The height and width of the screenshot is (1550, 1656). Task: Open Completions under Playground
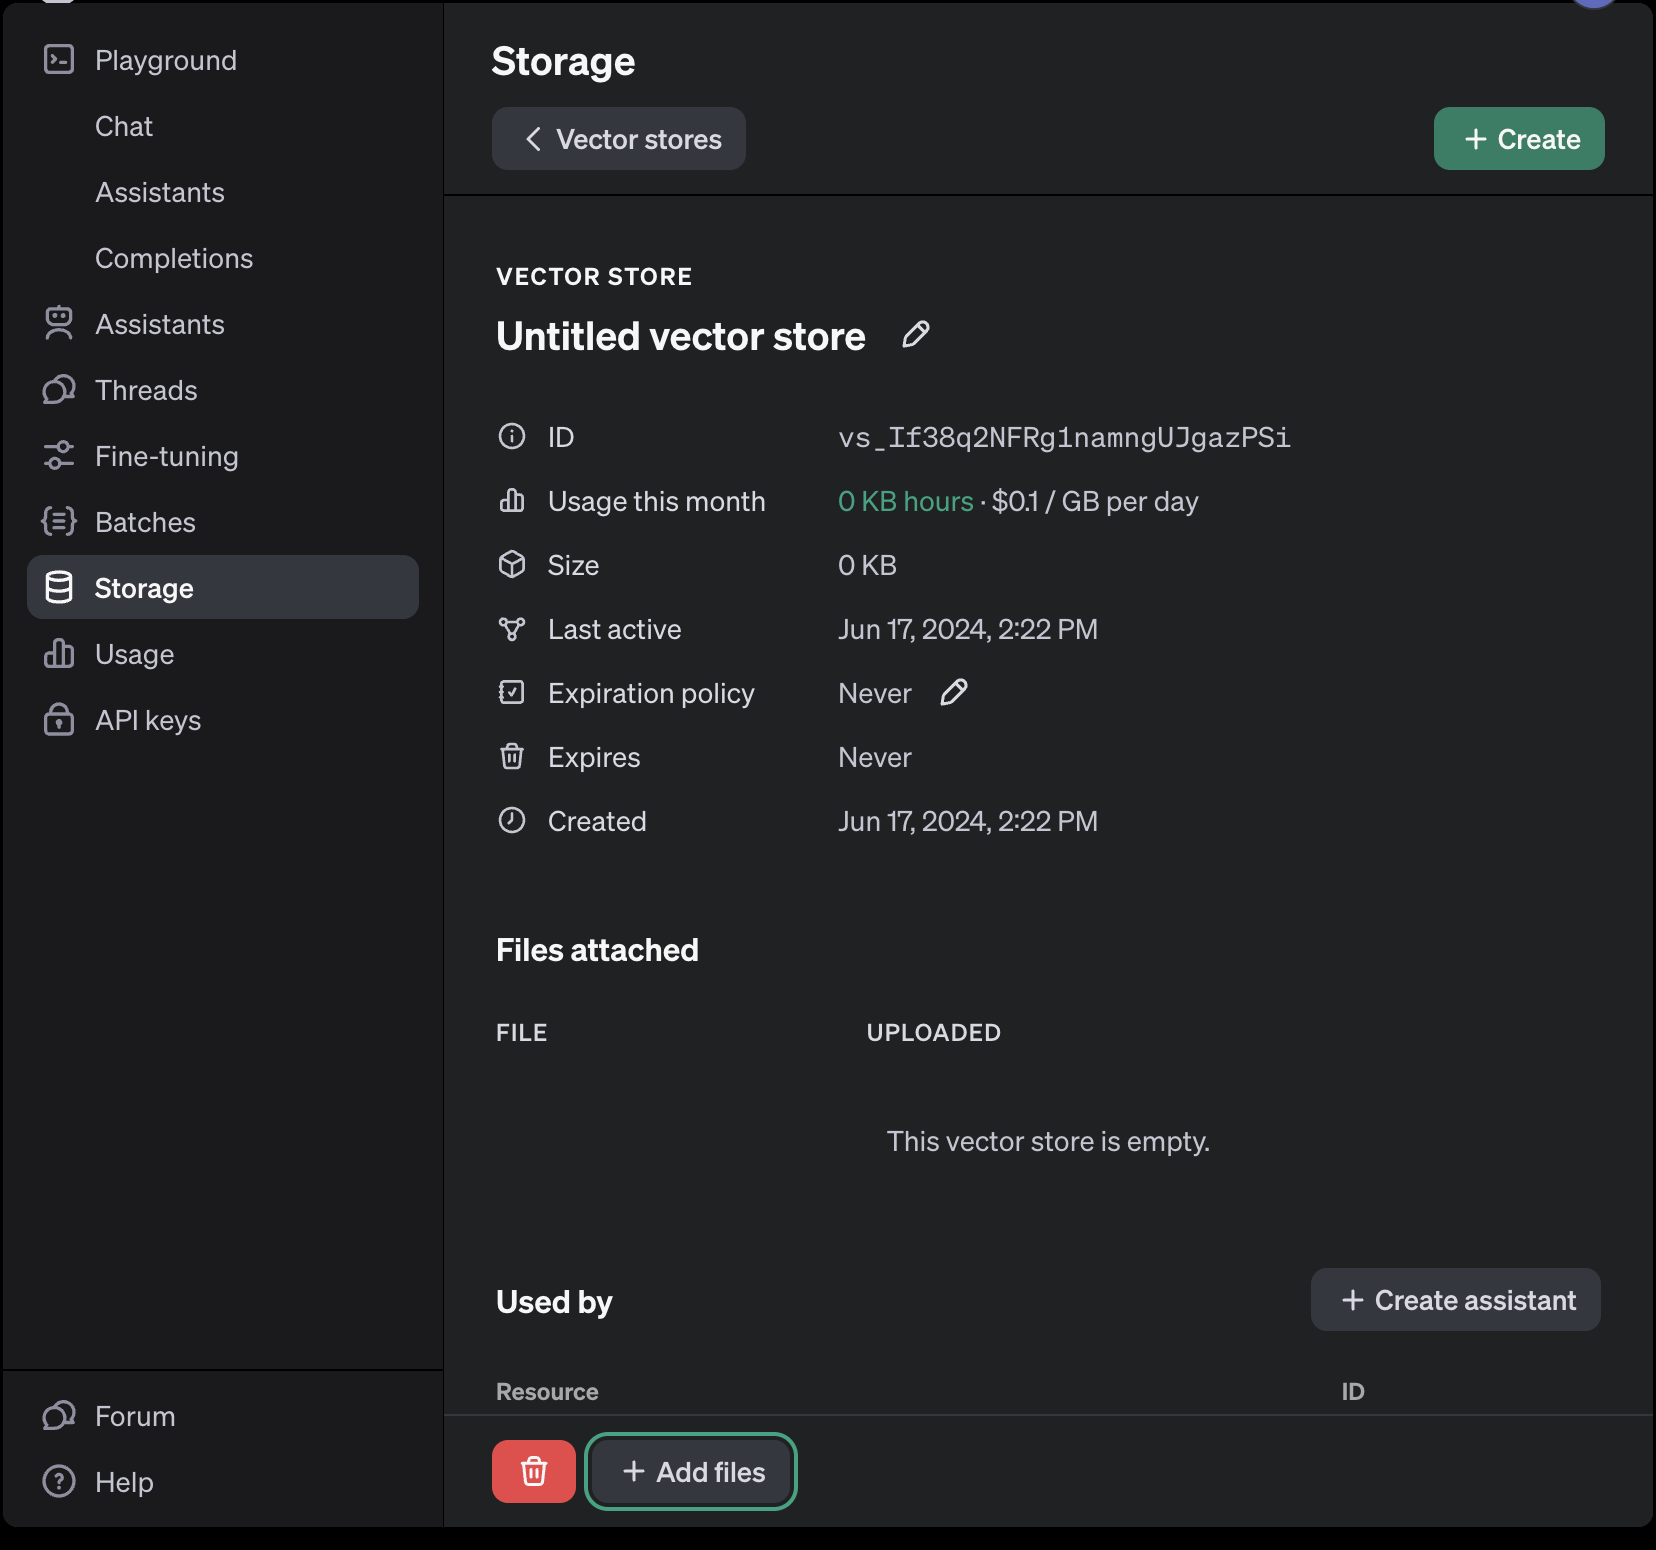(x=174, y=258)
